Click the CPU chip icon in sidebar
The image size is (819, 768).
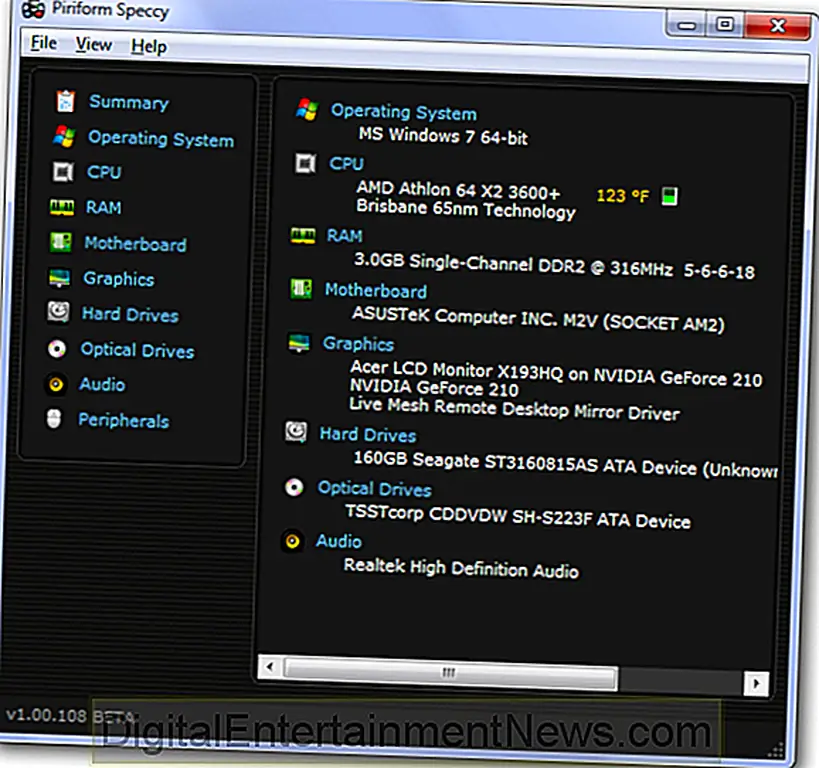(x=63, y=171)
